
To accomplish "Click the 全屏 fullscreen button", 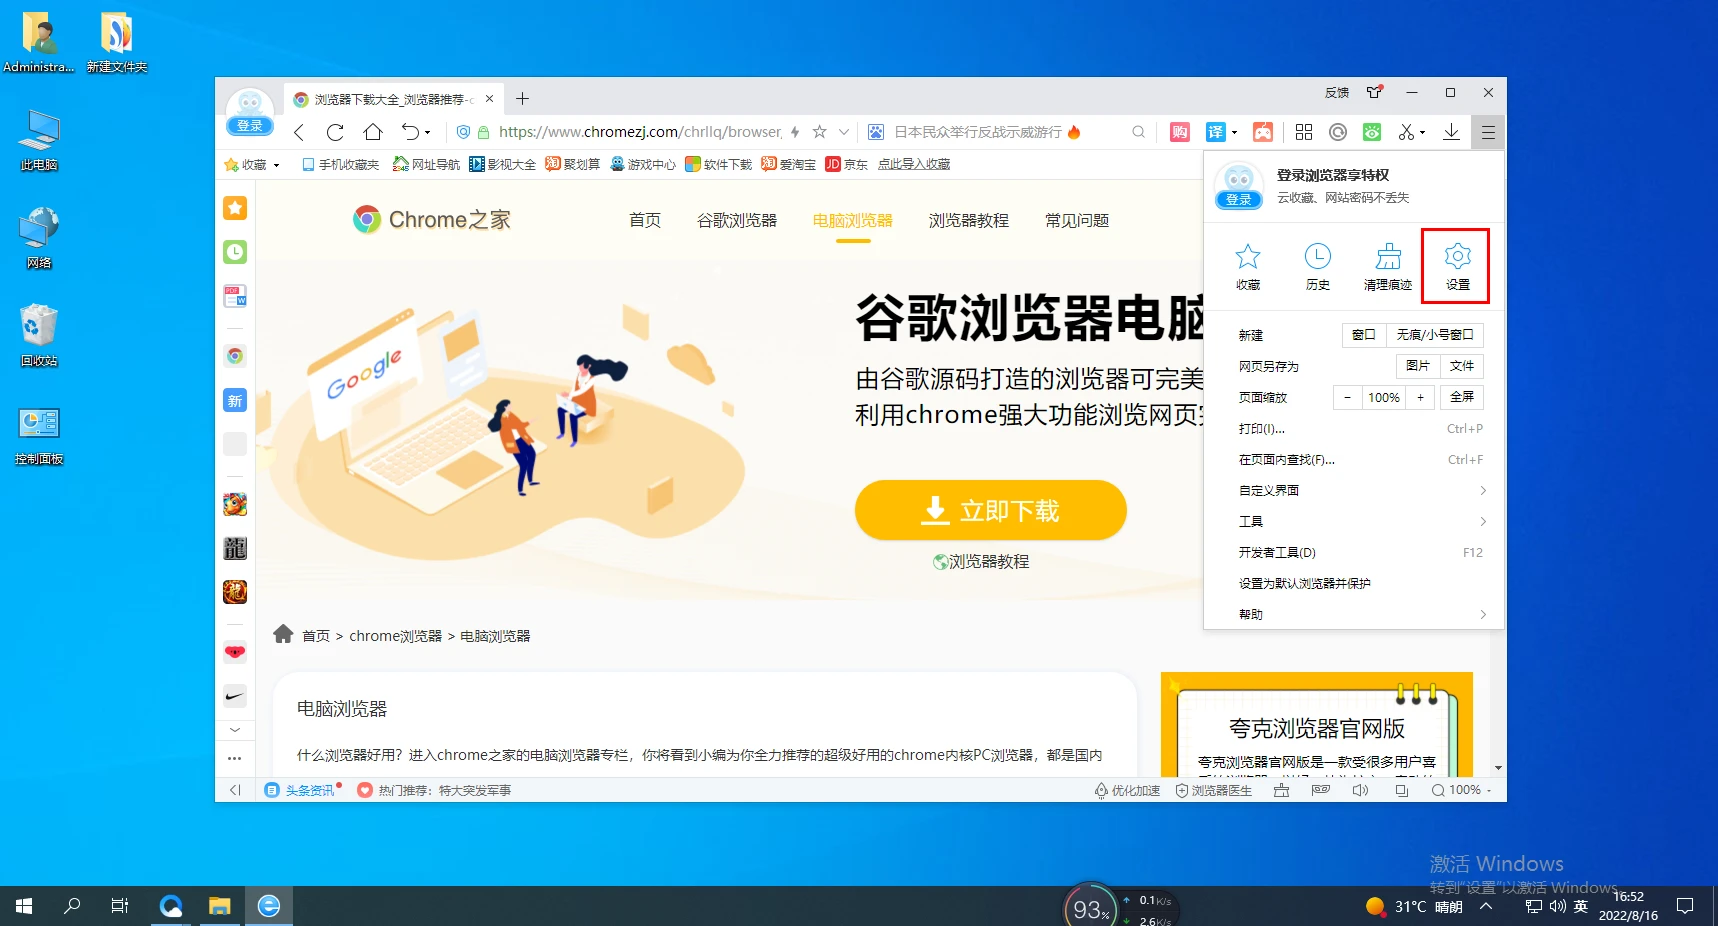I will click(x=1462, y=397).
